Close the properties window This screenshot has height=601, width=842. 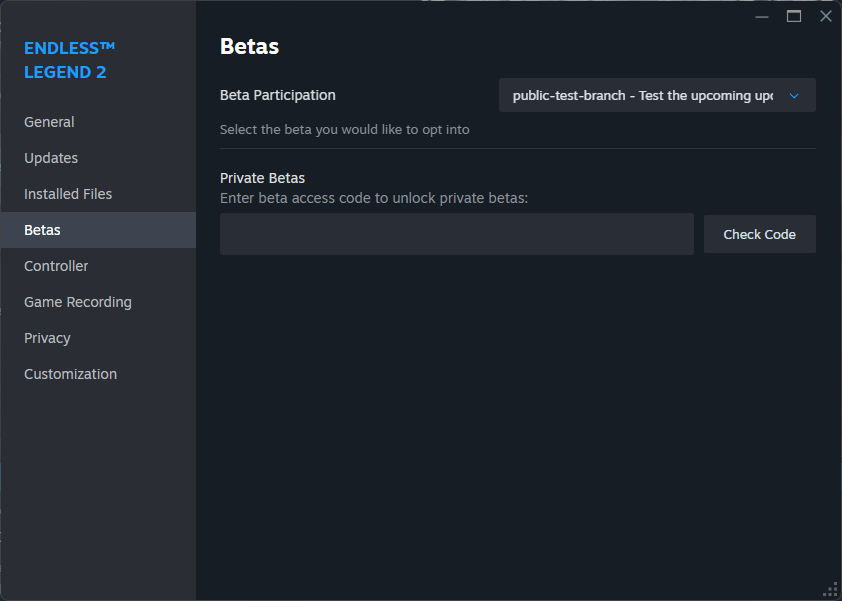826,16
